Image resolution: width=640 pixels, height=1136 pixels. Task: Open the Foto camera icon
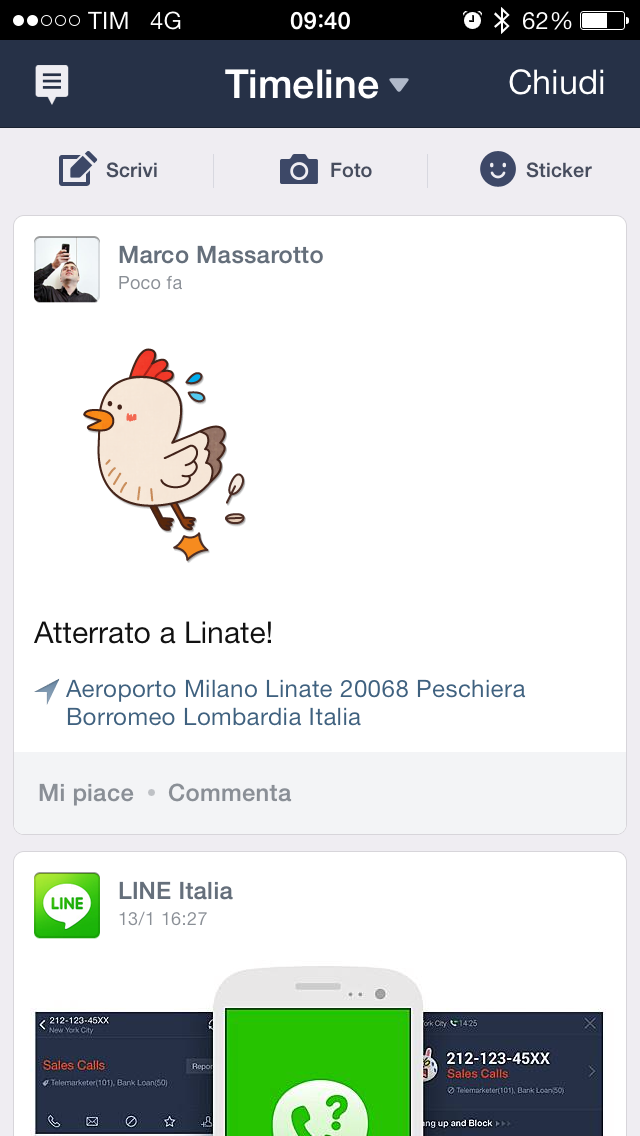(x=299, y=170)
